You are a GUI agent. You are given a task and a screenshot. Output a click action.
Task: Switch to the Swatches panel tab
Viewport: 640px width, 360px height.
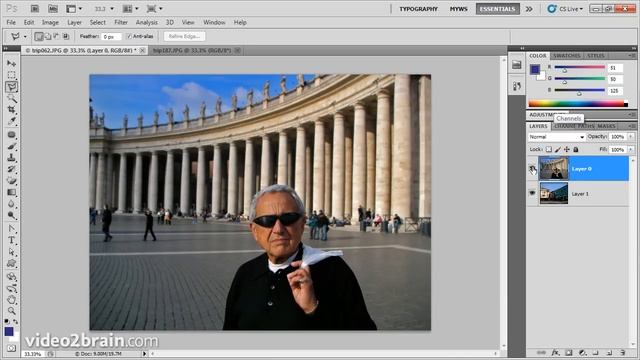567,56
